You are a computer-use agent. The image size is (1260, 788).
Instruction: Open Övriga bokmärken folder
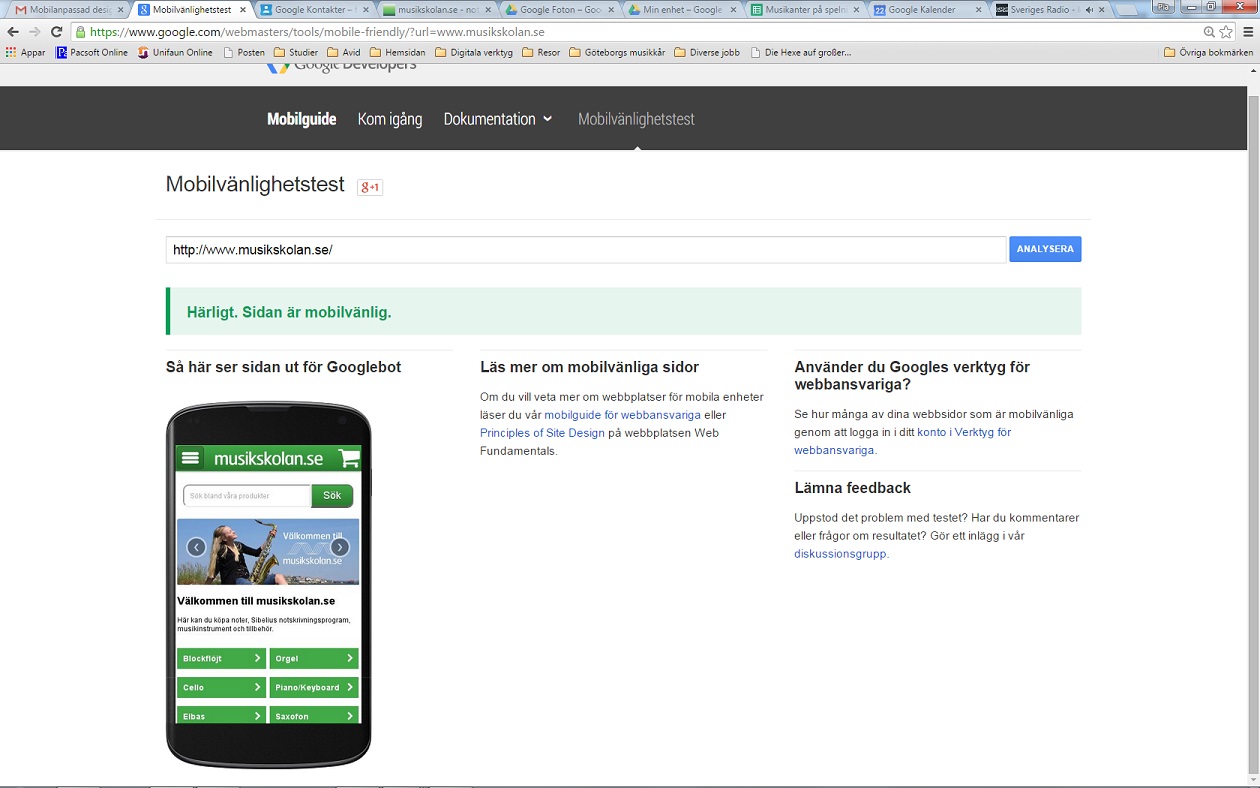1208,52
